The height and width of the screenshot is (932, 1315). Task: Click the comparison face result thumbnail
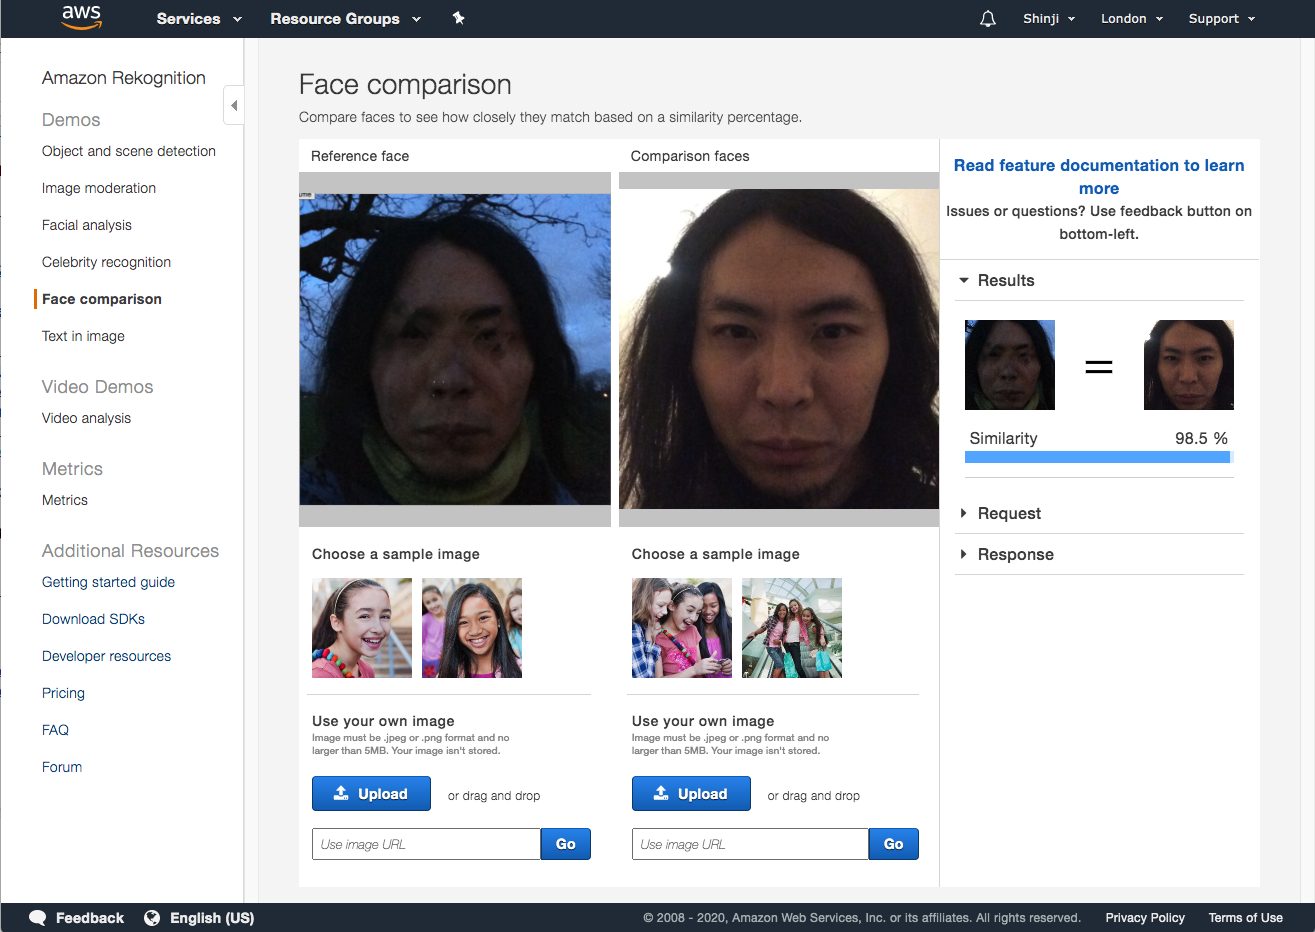[x=1189, y=365]
